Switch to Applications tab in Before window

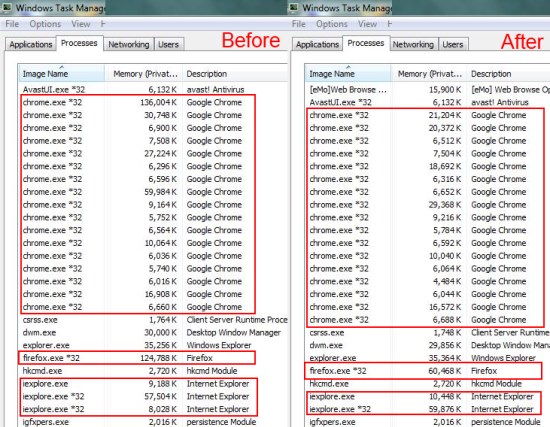pos(31,44)
